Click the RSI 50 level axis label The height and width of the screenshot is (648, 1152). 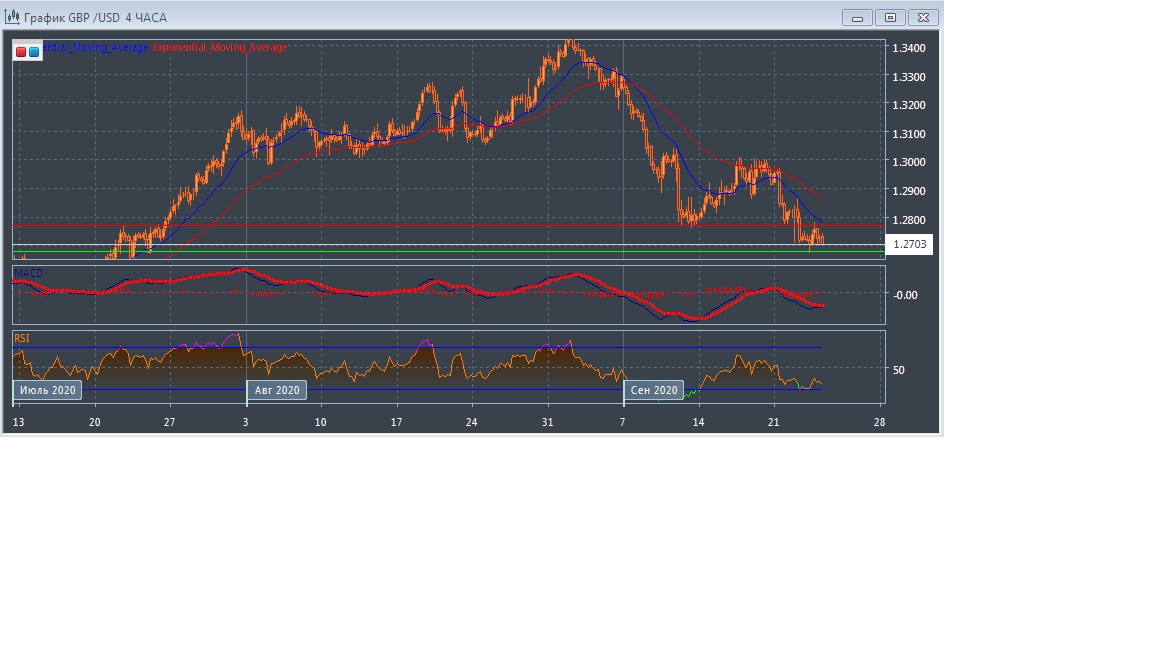[898, 370]
